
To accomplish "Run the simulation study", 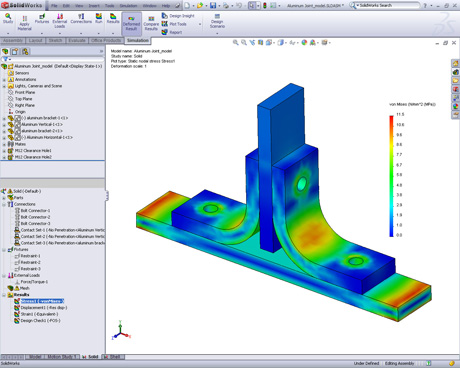I will click(99, 19).
